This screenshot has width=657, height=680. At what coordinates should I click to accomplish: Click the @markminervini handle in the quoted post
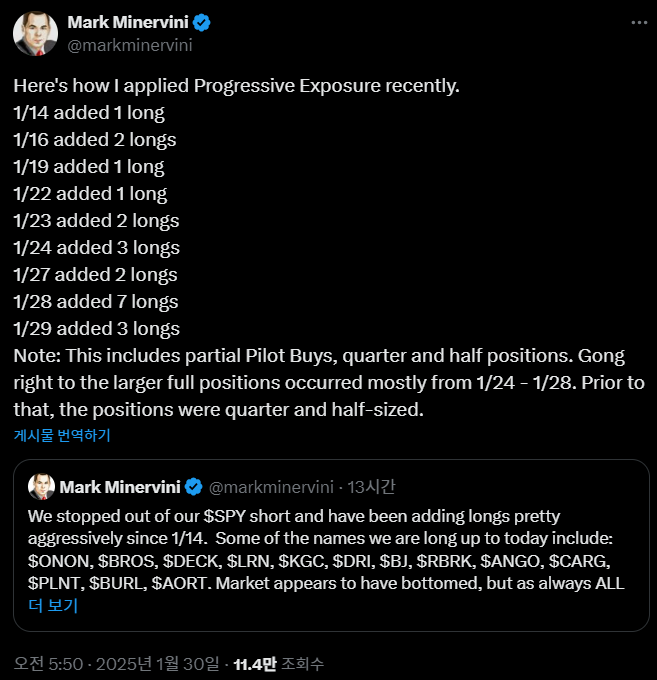[269, 487]
